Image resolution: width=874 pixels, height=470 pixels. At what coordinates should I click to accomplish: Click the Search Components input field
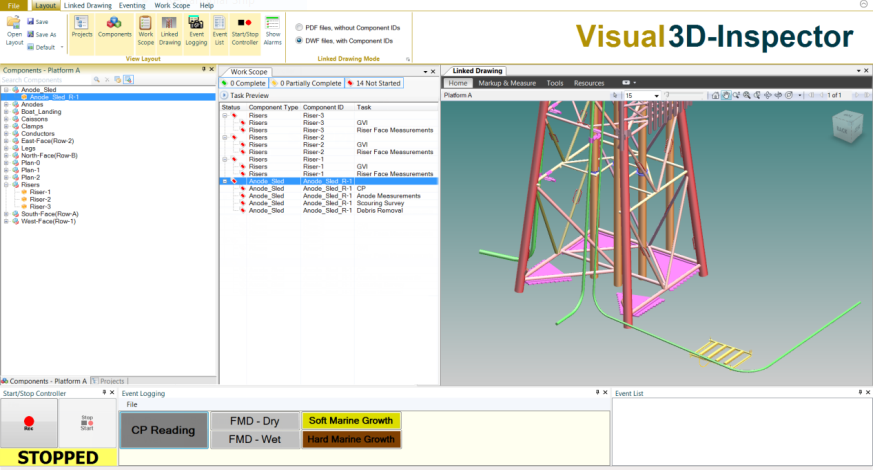coord(47,80)
